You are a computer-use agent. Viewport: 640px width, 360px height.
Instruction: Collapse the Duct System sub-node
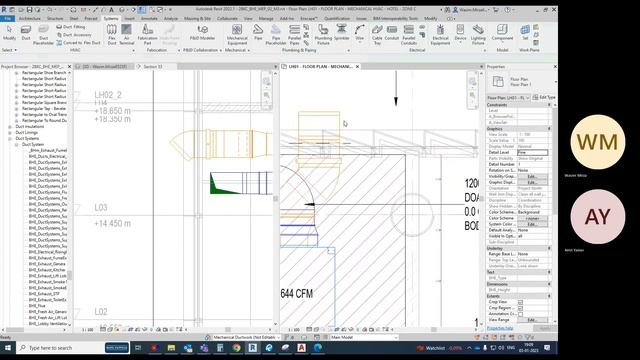(16, 144)
